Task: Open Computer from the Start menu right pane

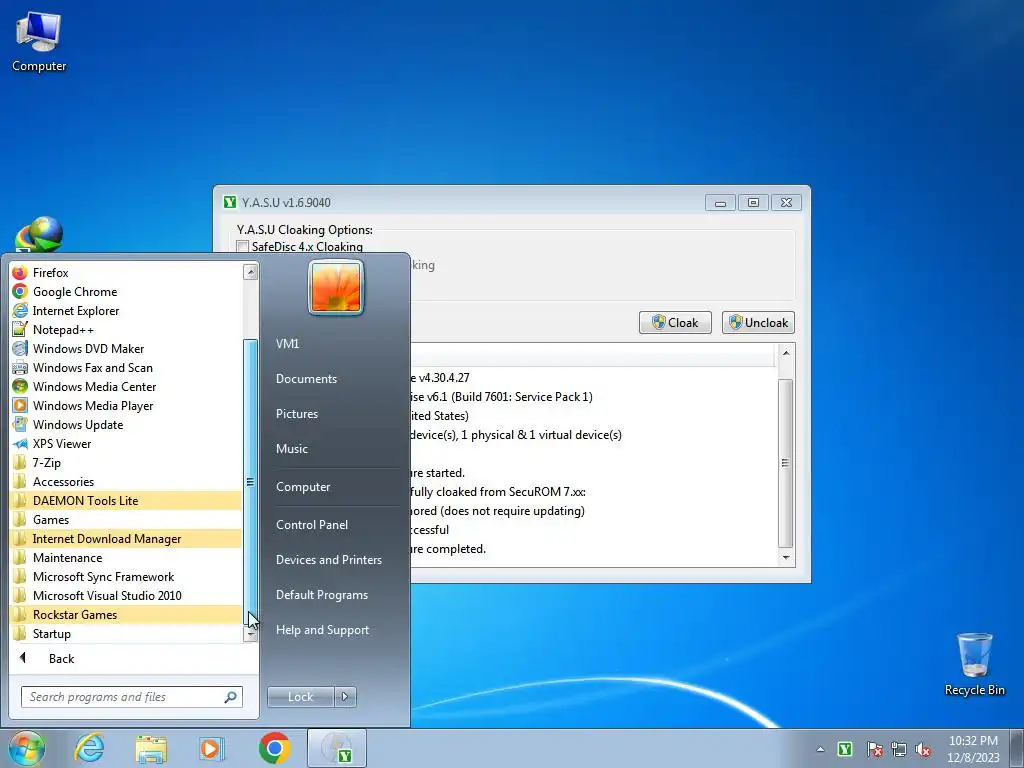Action: (x=303, y=487)
